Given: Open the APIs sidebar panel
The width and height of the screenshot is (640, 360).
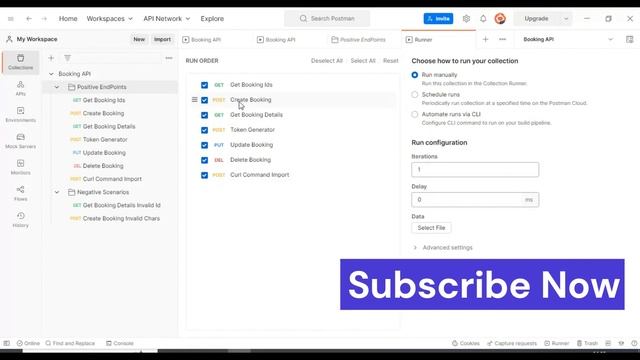Looking at the screenshot, I should [x=20, y=89].
